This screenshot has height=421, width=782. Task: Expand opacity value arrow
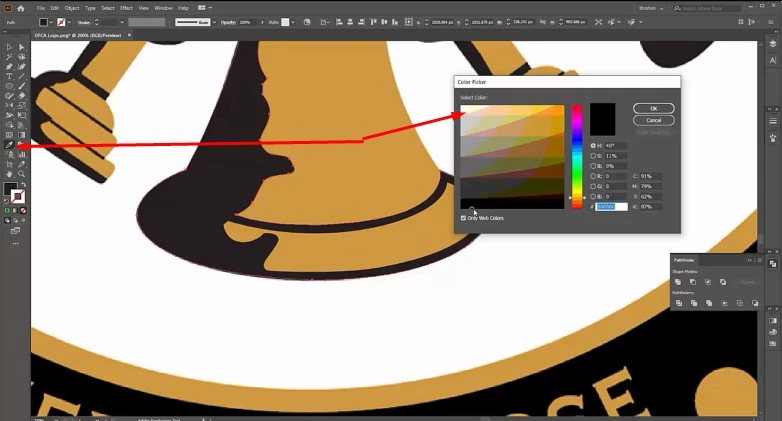[x=262, y=22]
